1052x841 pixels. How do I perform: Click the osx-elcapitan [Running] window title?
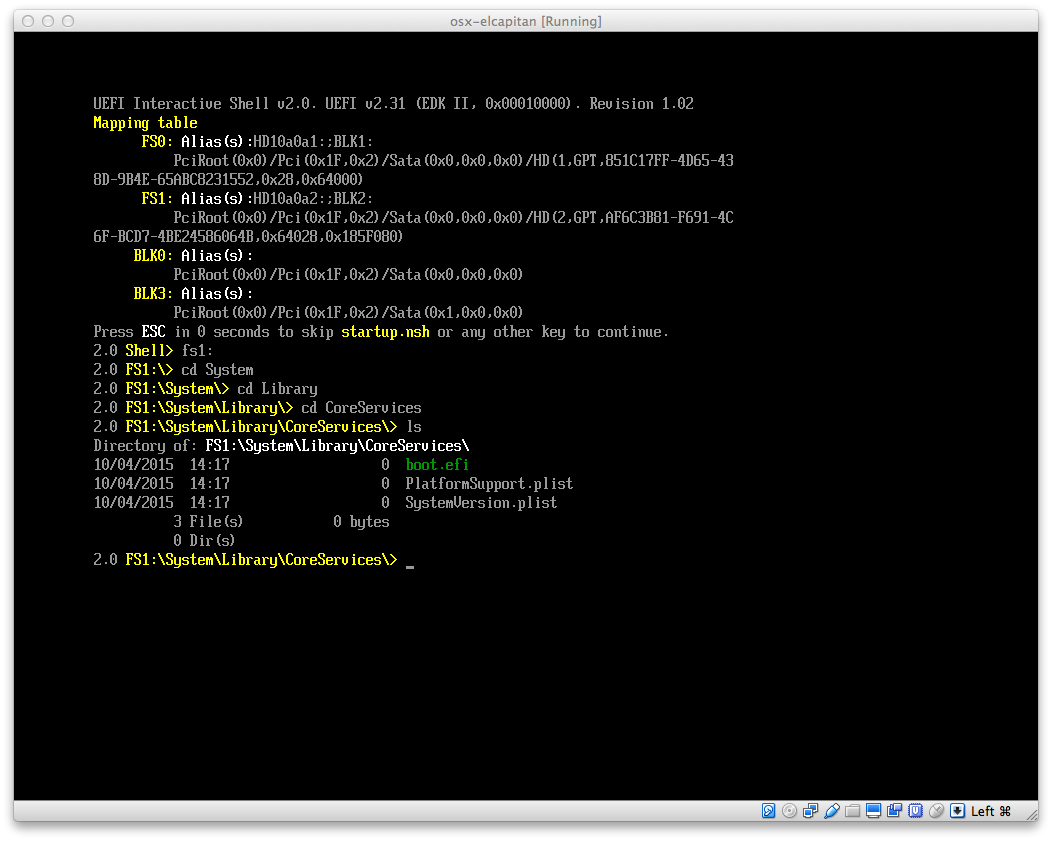click(x=525, y=21)
